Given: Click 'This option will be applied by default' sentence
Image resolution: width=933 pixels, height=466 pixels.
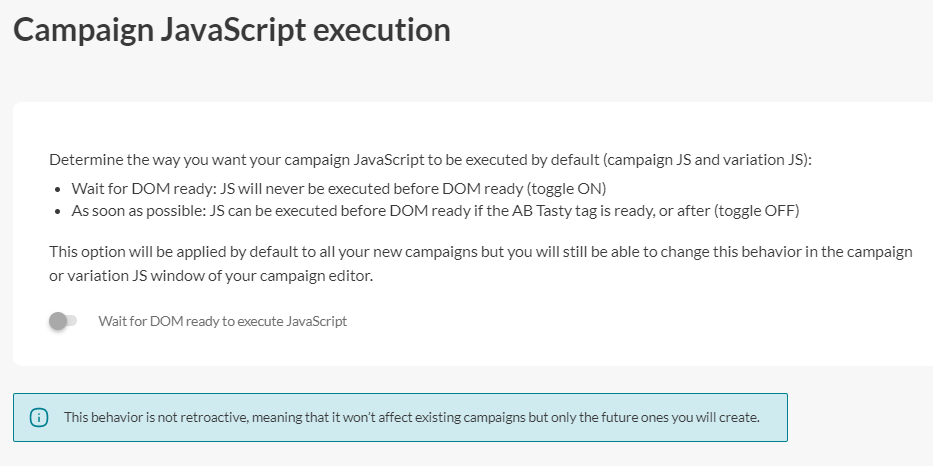Looking at the screenshot, I should [481, 264].
